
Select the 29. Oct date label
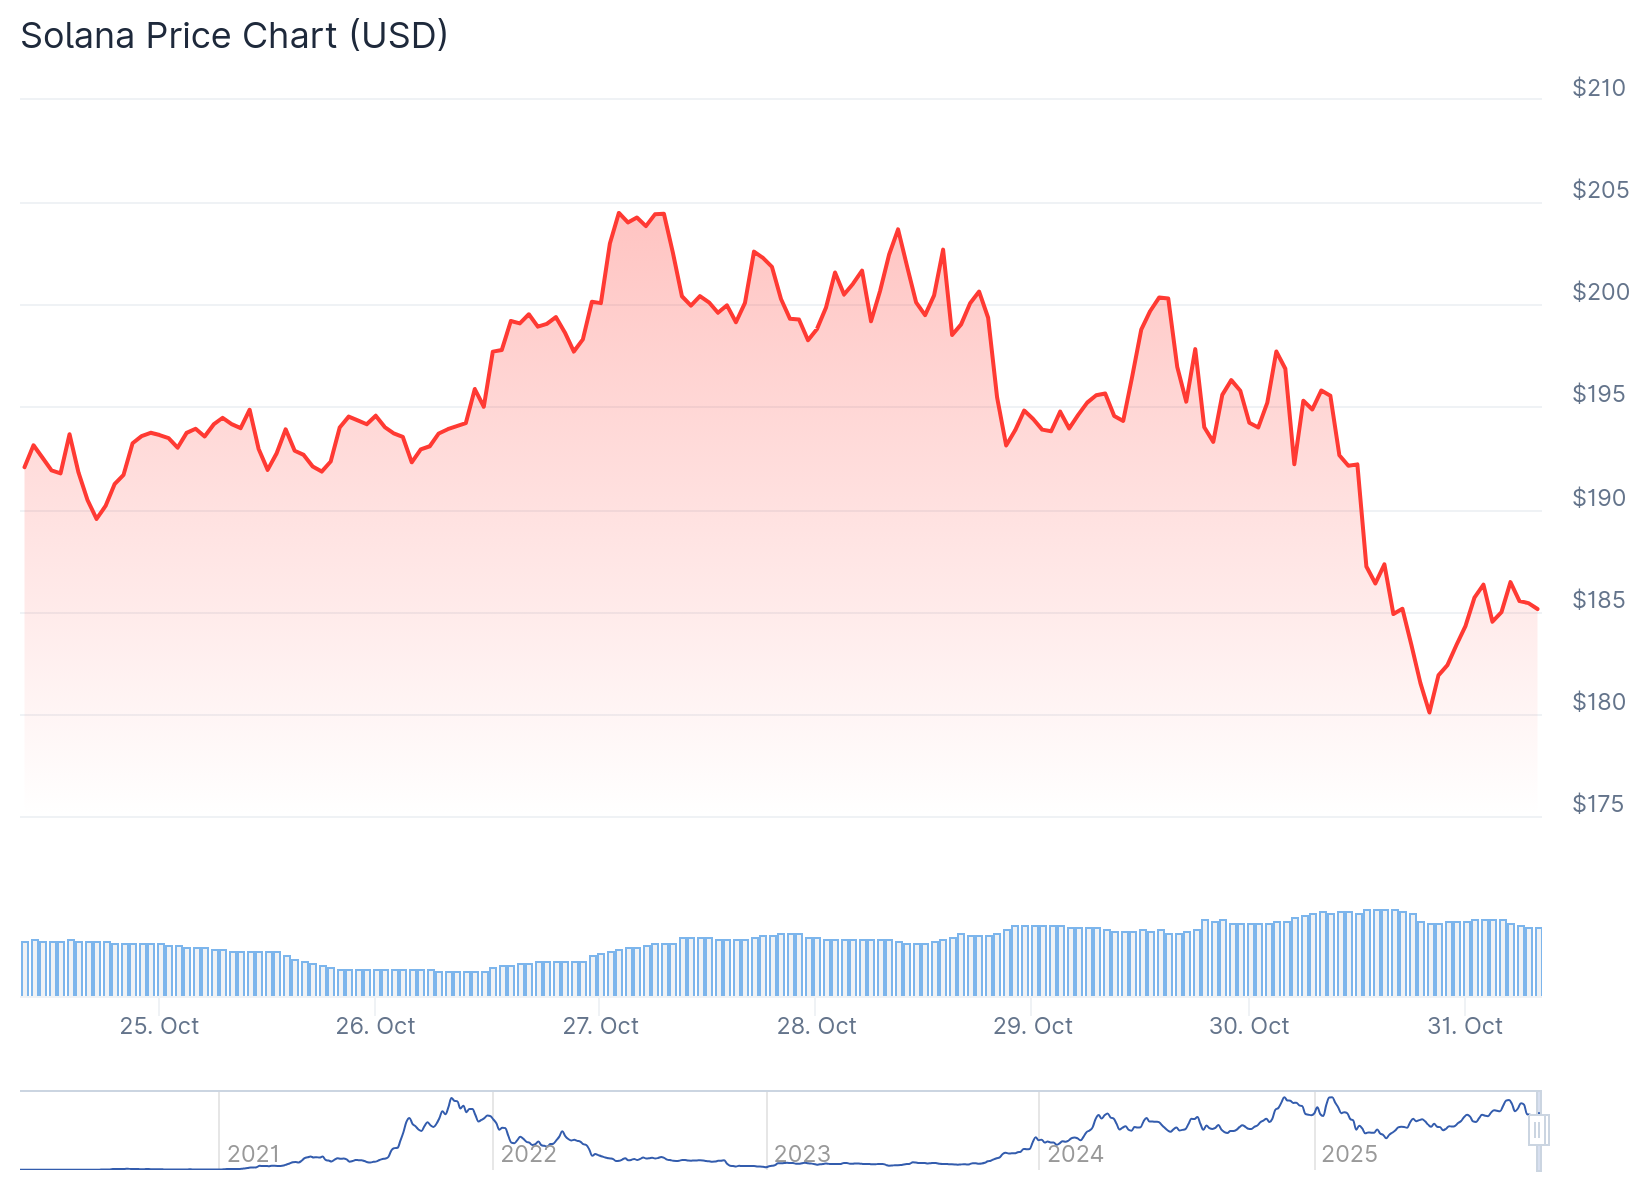[1032, 1026]
